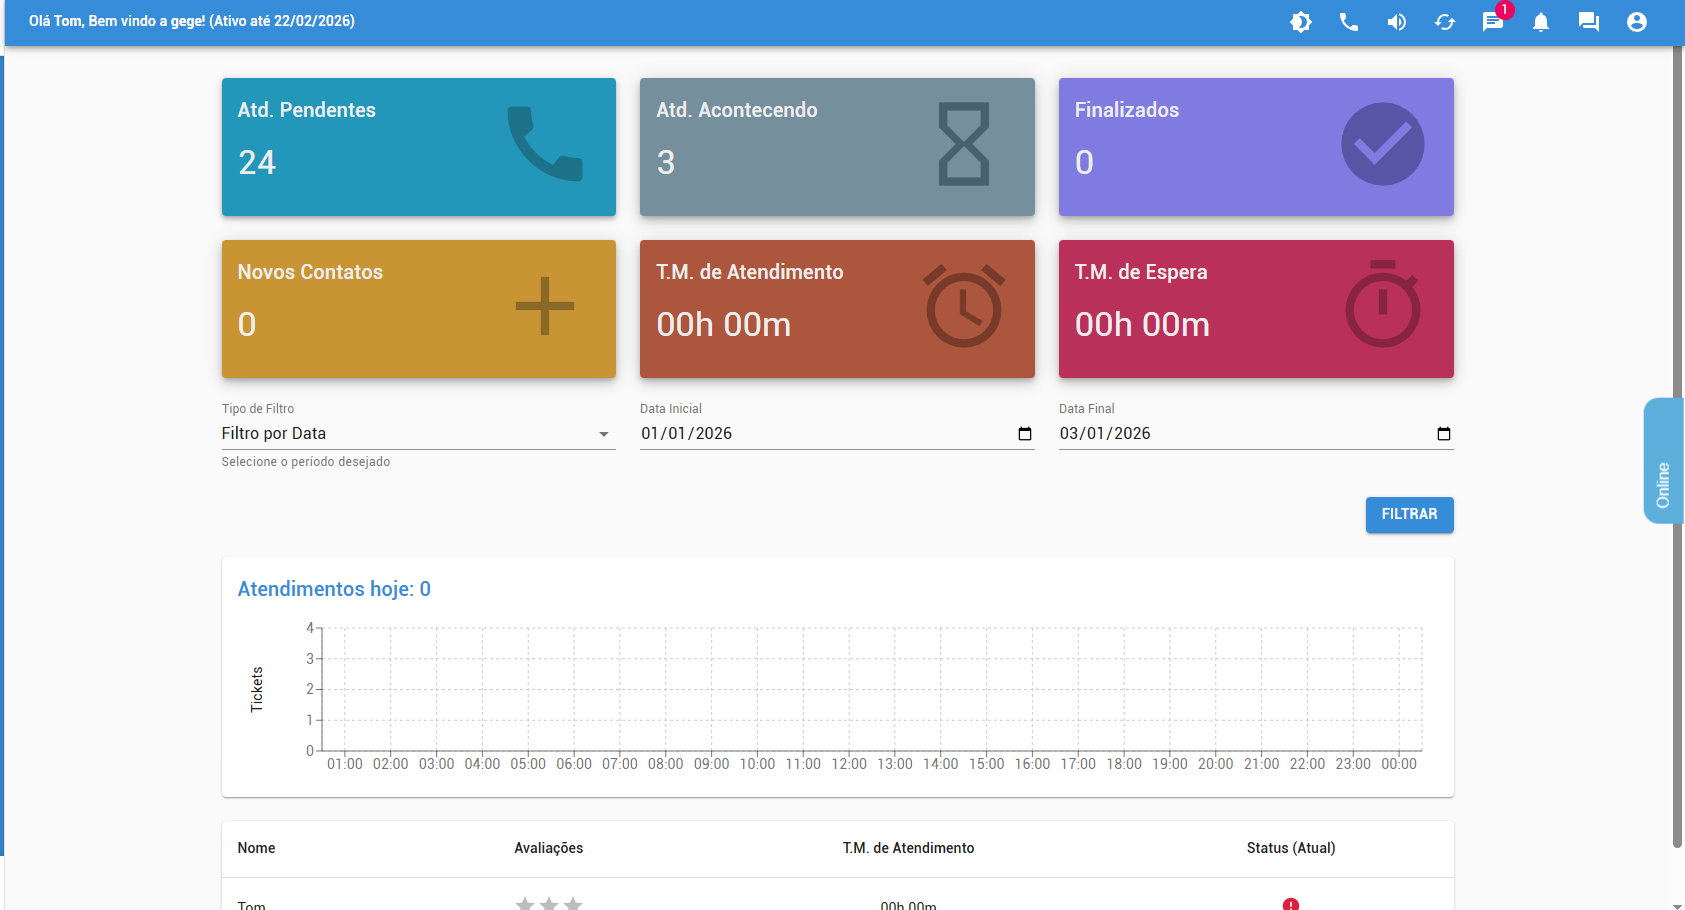1685x910 pixels.
Task: Click Status (Atual) column header
Action: tap(1291, 848)
